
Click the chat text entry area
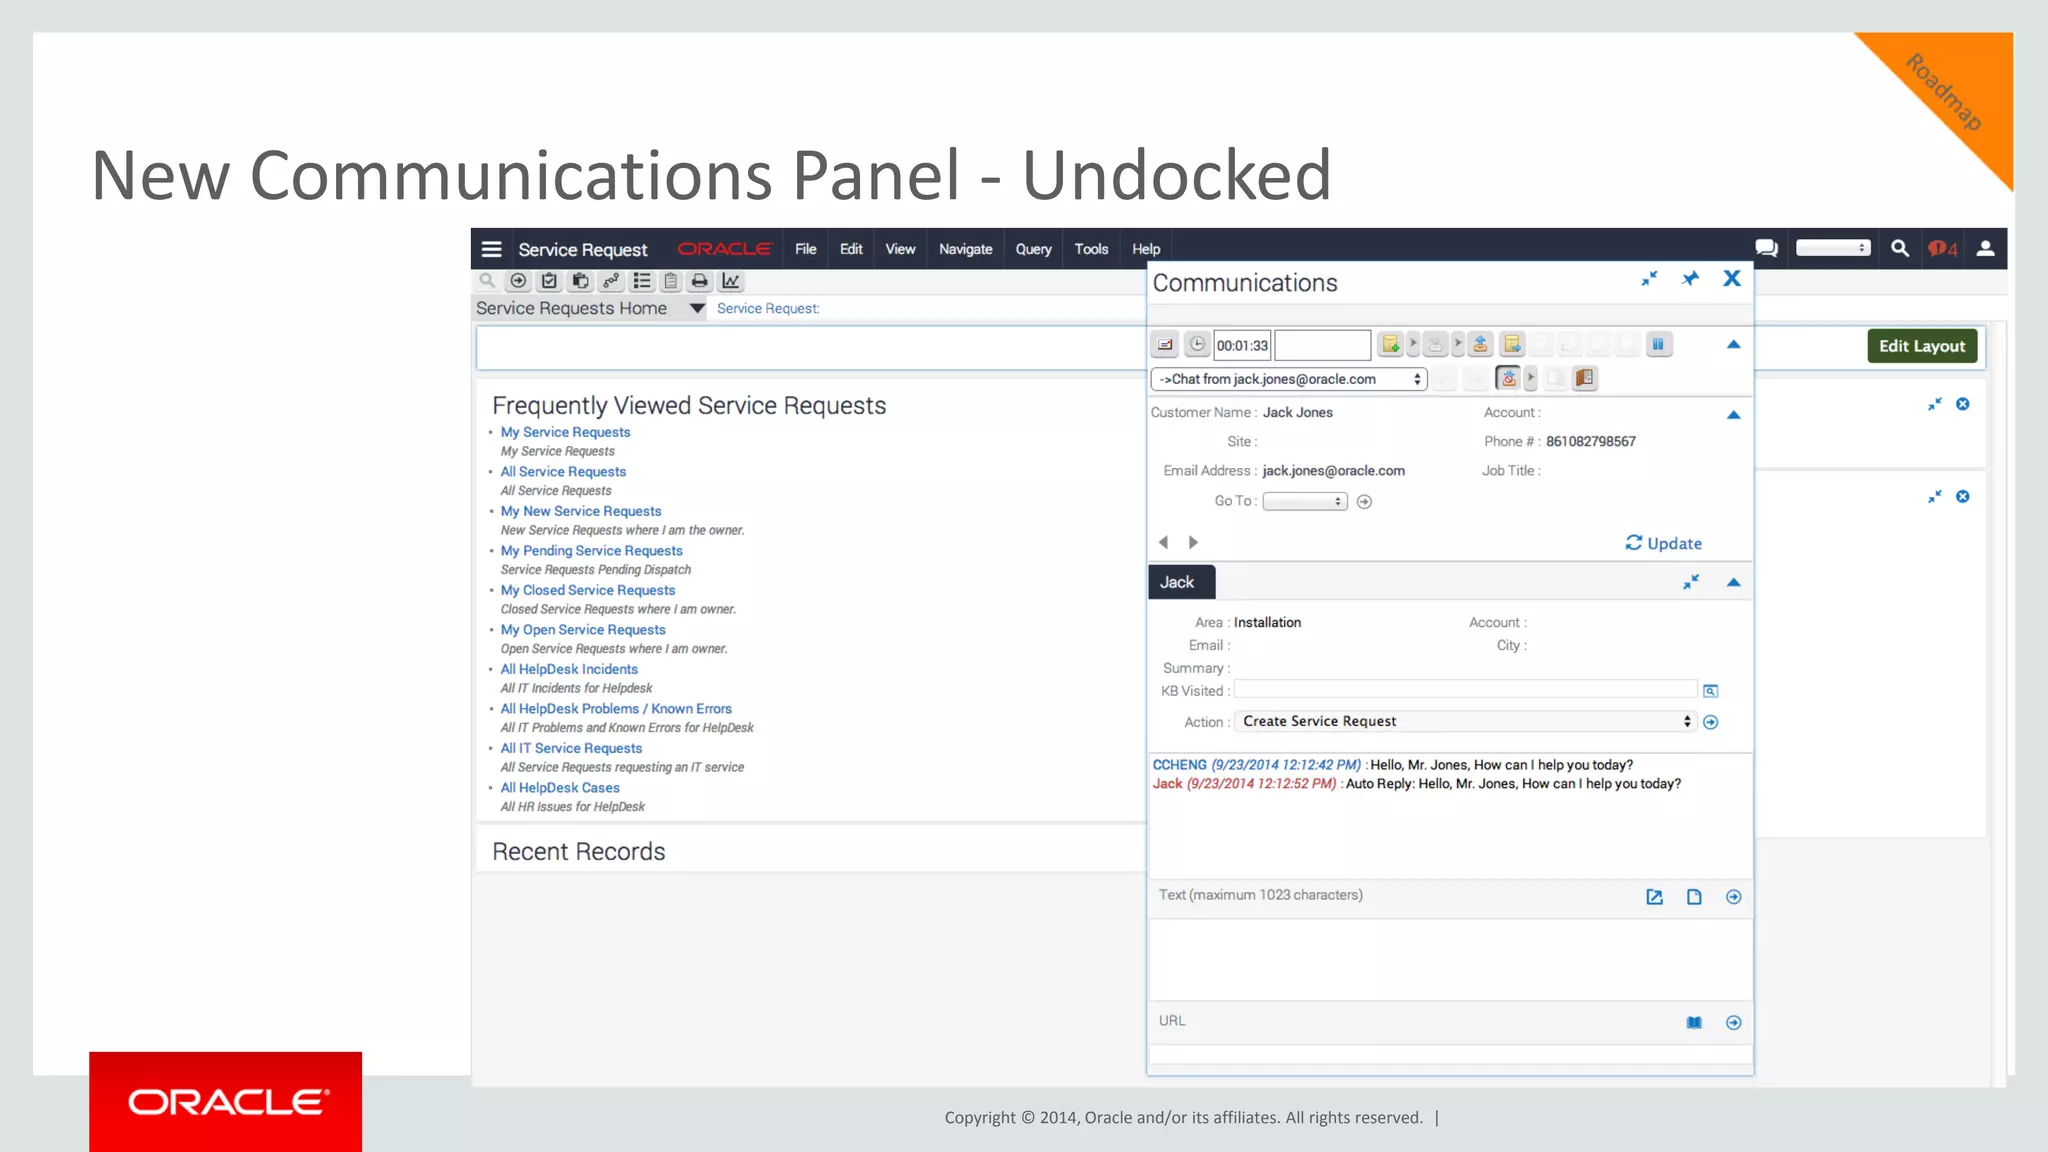[x=1450, y=959]
